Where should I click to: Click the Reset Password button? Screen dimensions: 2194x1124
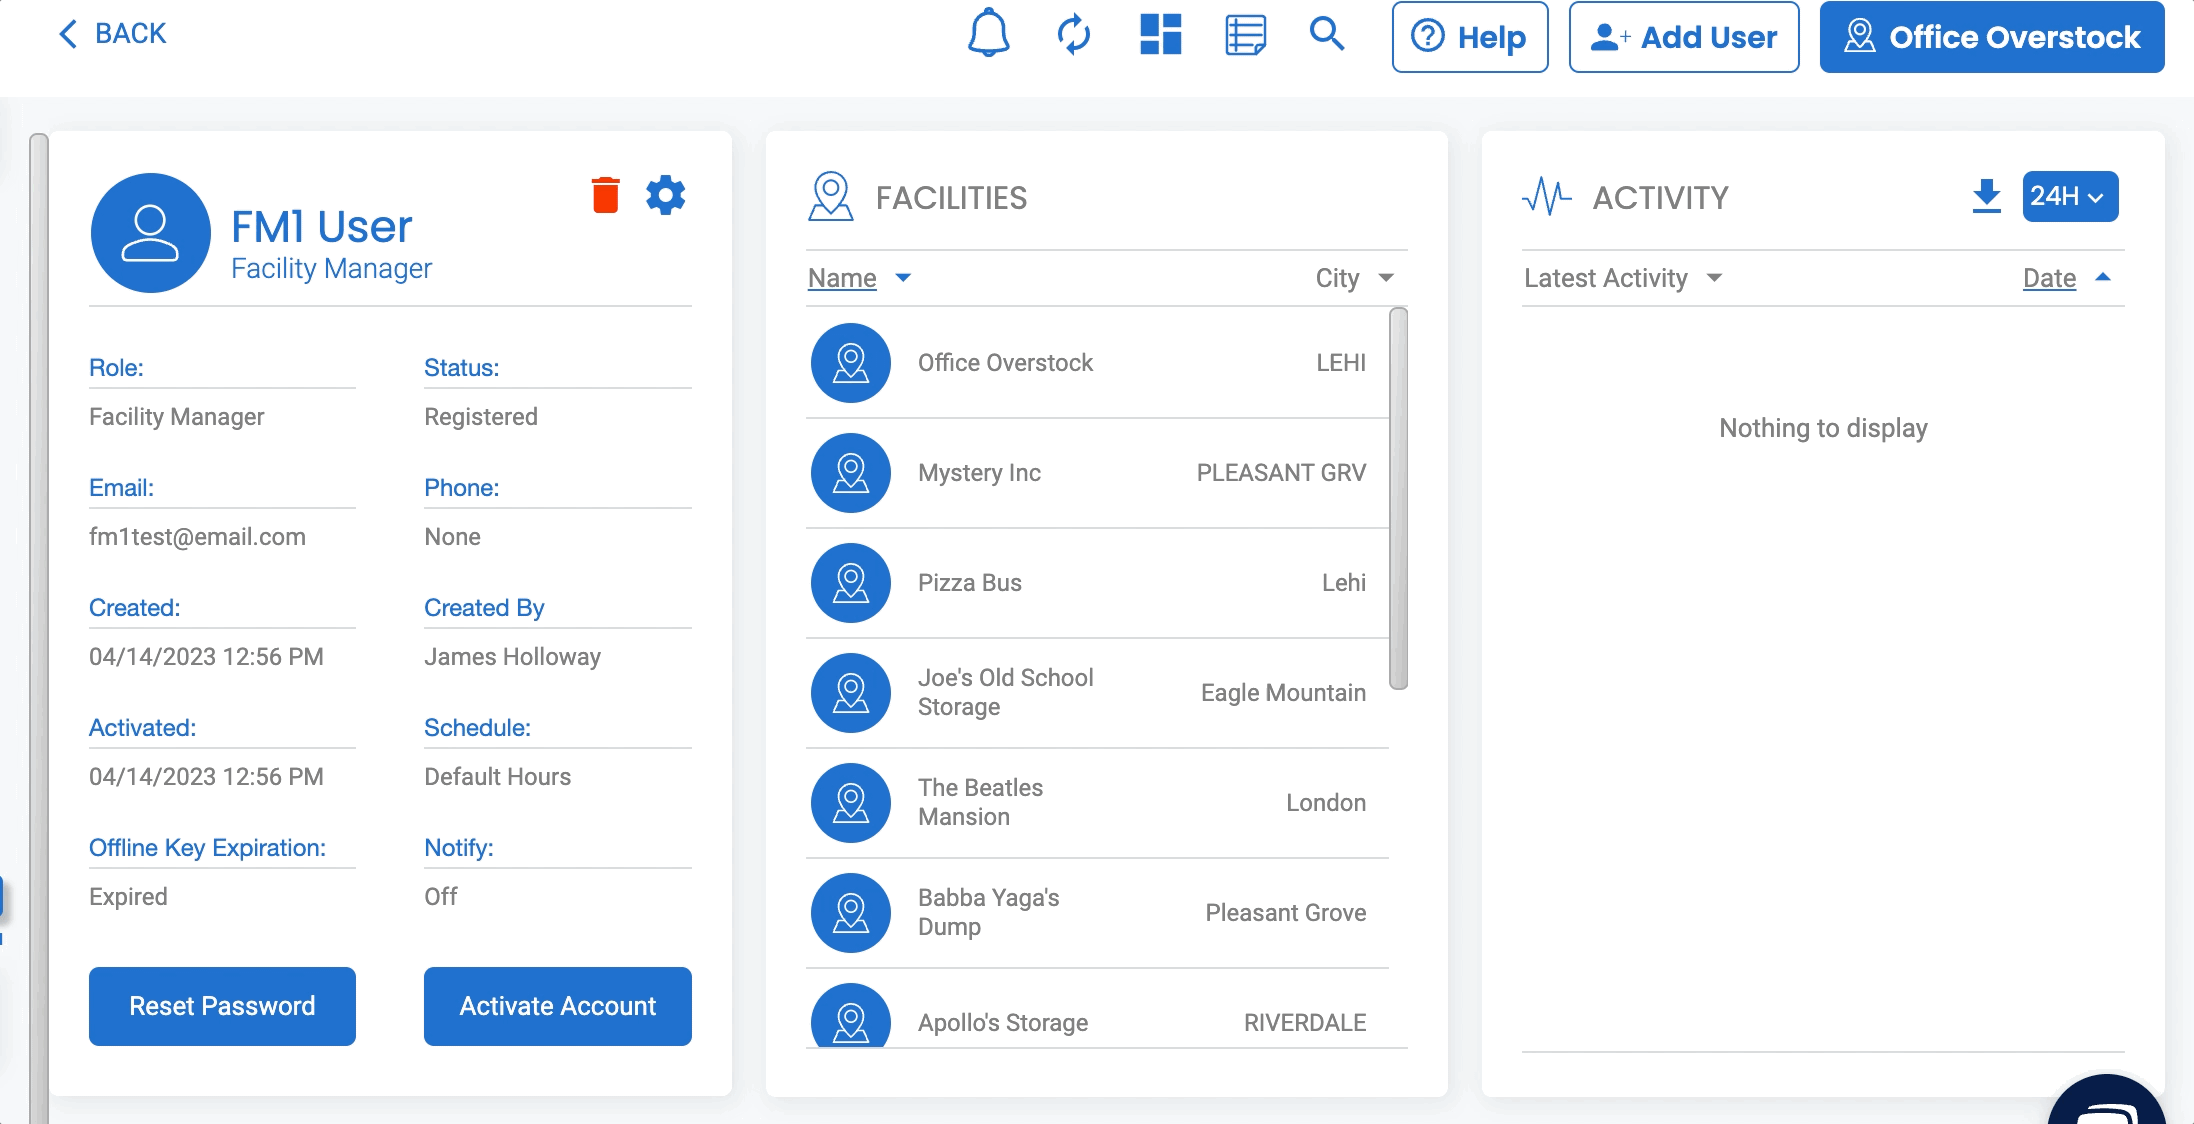(x=222, y=1006)
